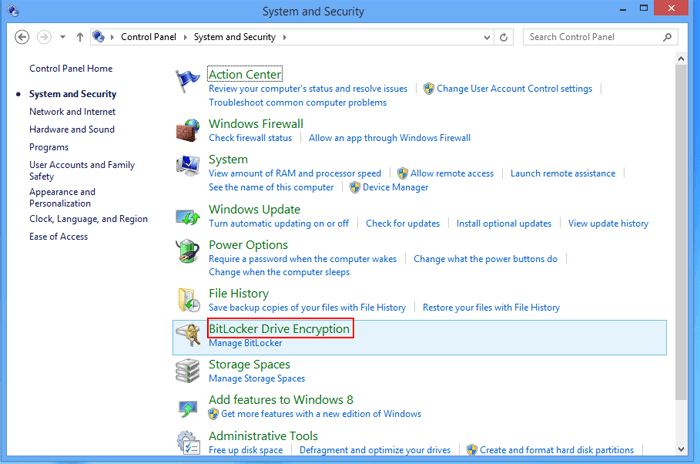Click Allow an app through Windows Firewall
Image resolution: width=700 pixels, height=464 pixels.
point(390,138)
